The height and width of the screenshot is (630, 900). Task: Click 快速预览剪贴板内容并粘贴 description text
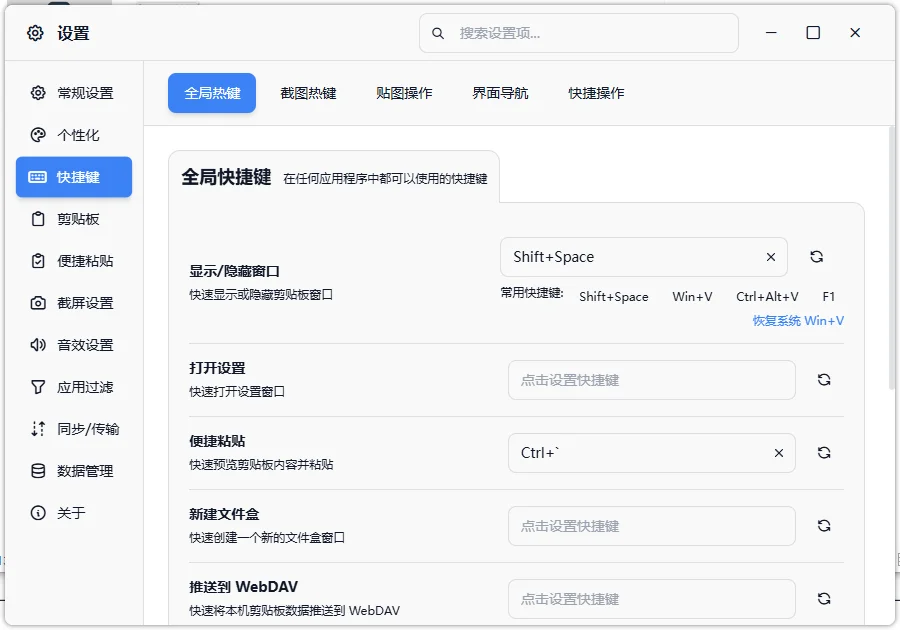click(x=261, y=464)
